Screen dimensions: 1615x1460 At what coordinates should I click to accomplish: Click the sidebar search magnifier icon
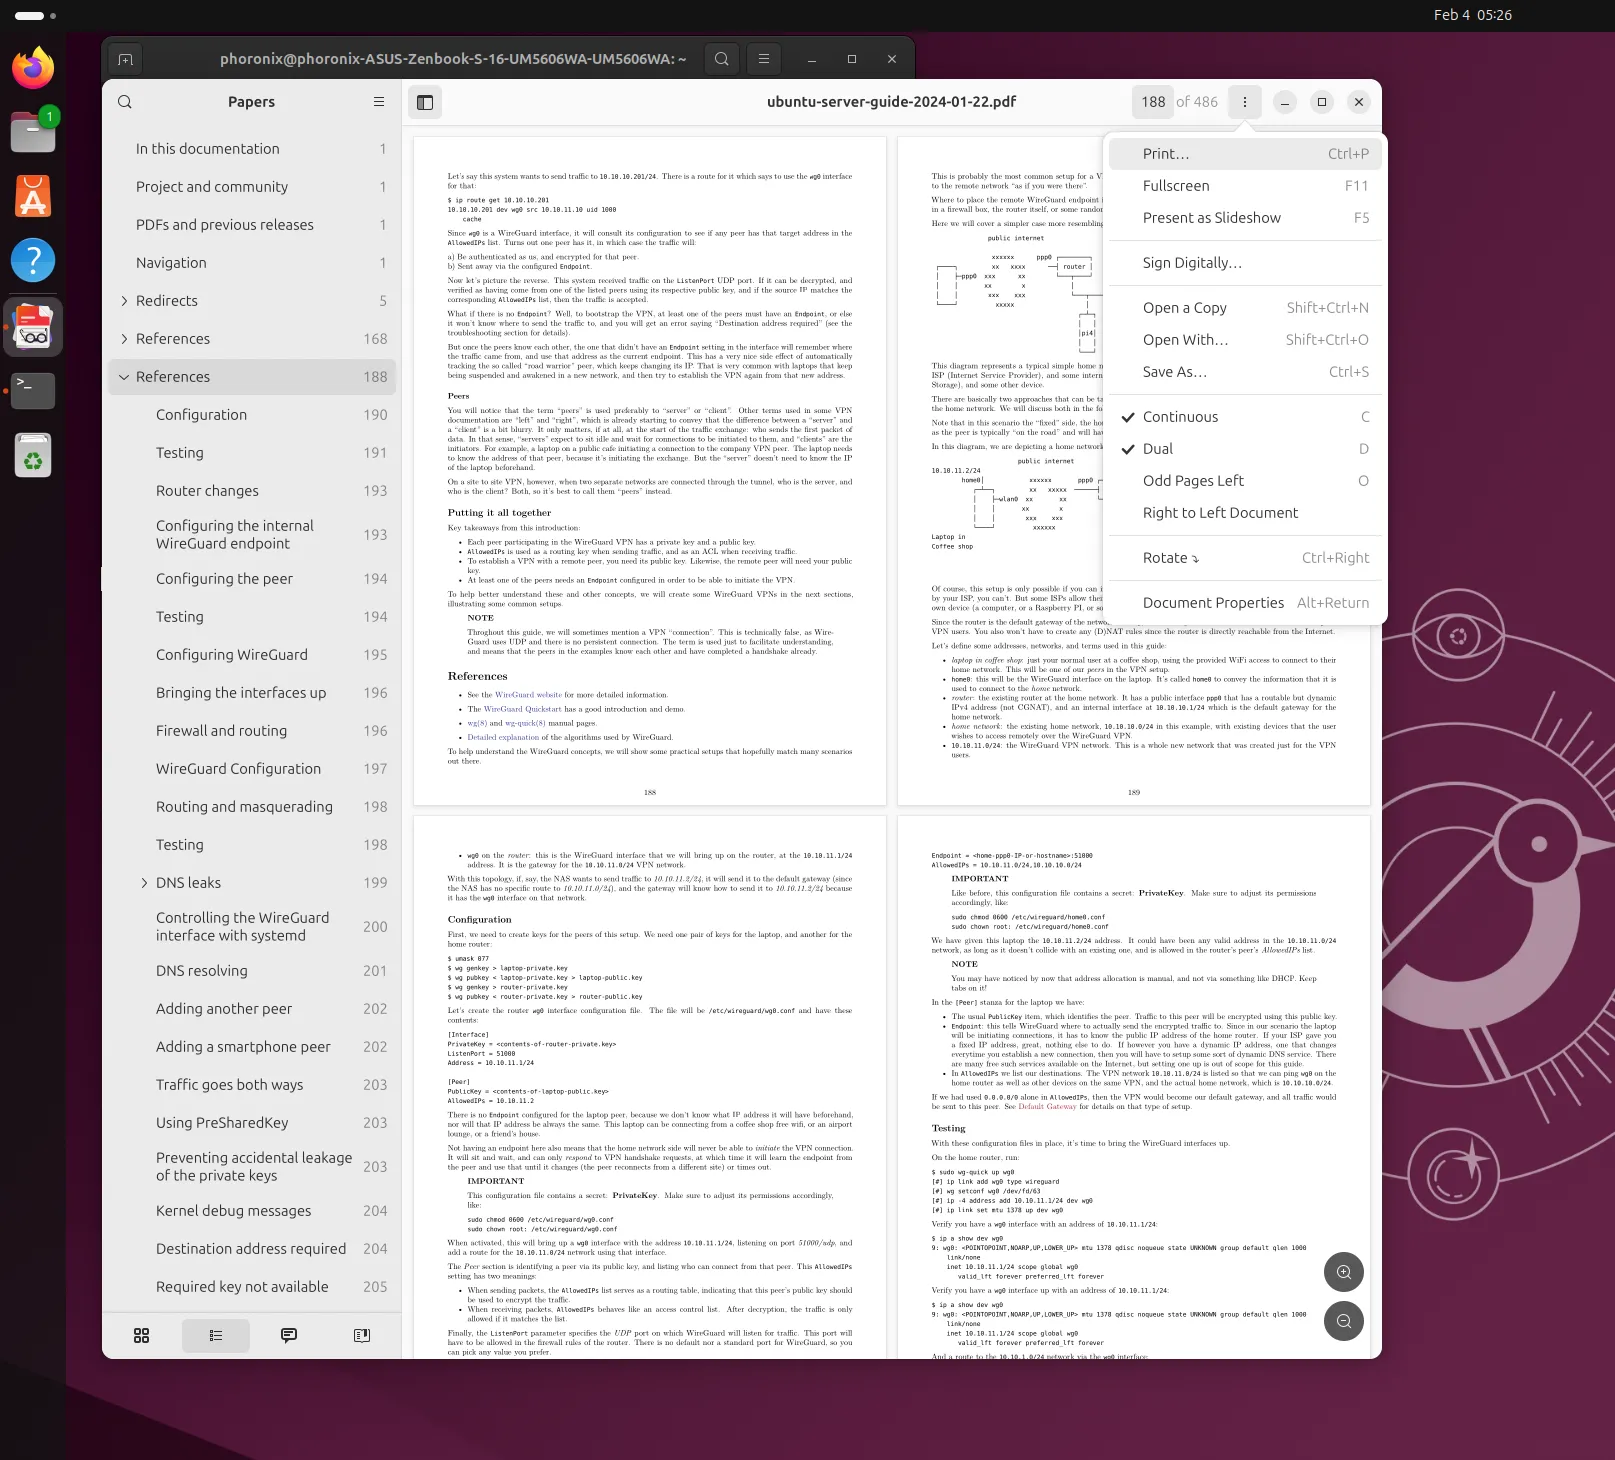(125, 102)
